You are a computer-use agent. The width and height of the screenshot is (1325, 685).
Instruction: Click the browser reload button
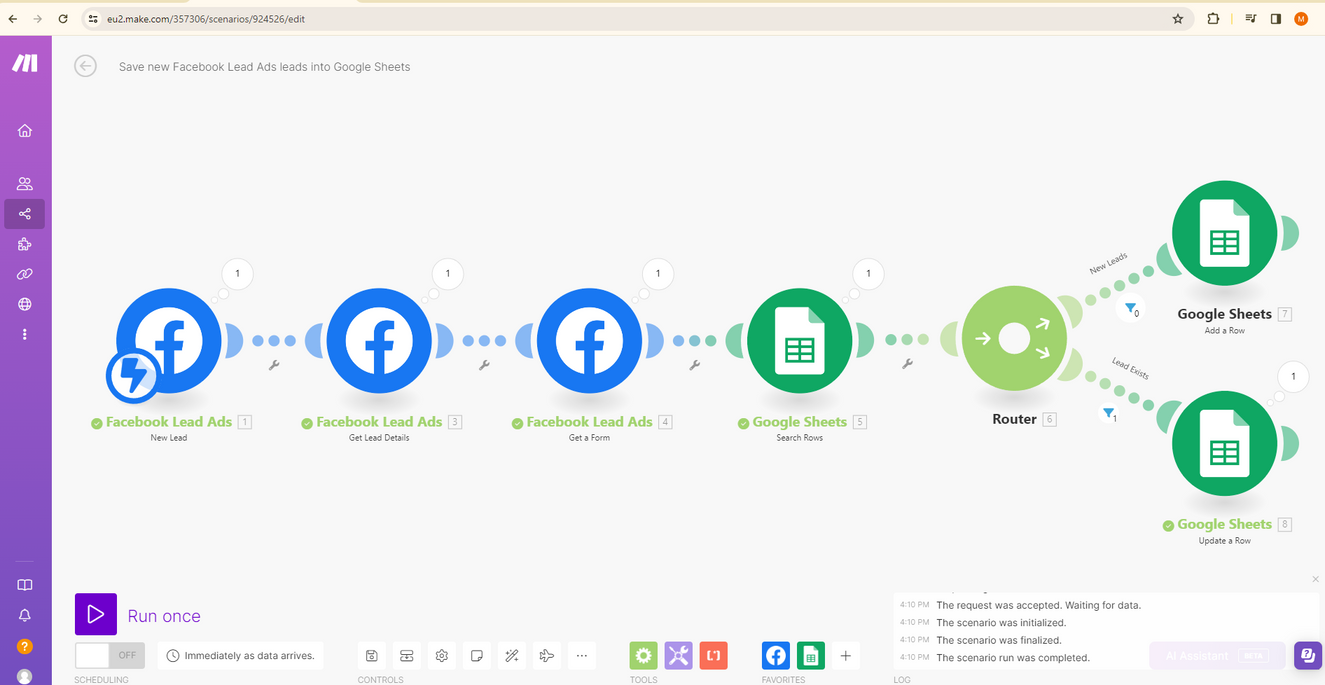[x=63, y=18]
